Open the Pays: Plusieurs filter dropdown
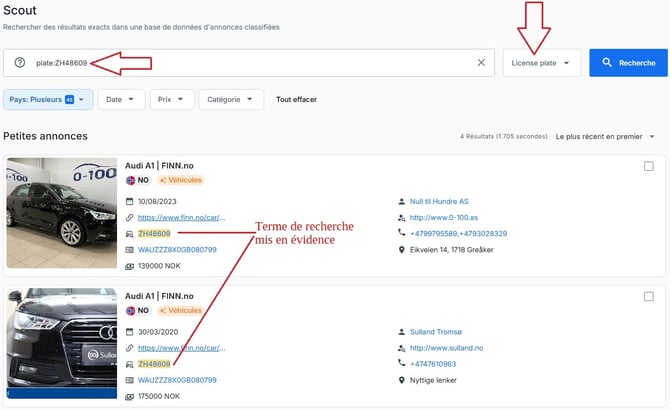The height and width of the screenshot is (410, 670). click(48, 100)
